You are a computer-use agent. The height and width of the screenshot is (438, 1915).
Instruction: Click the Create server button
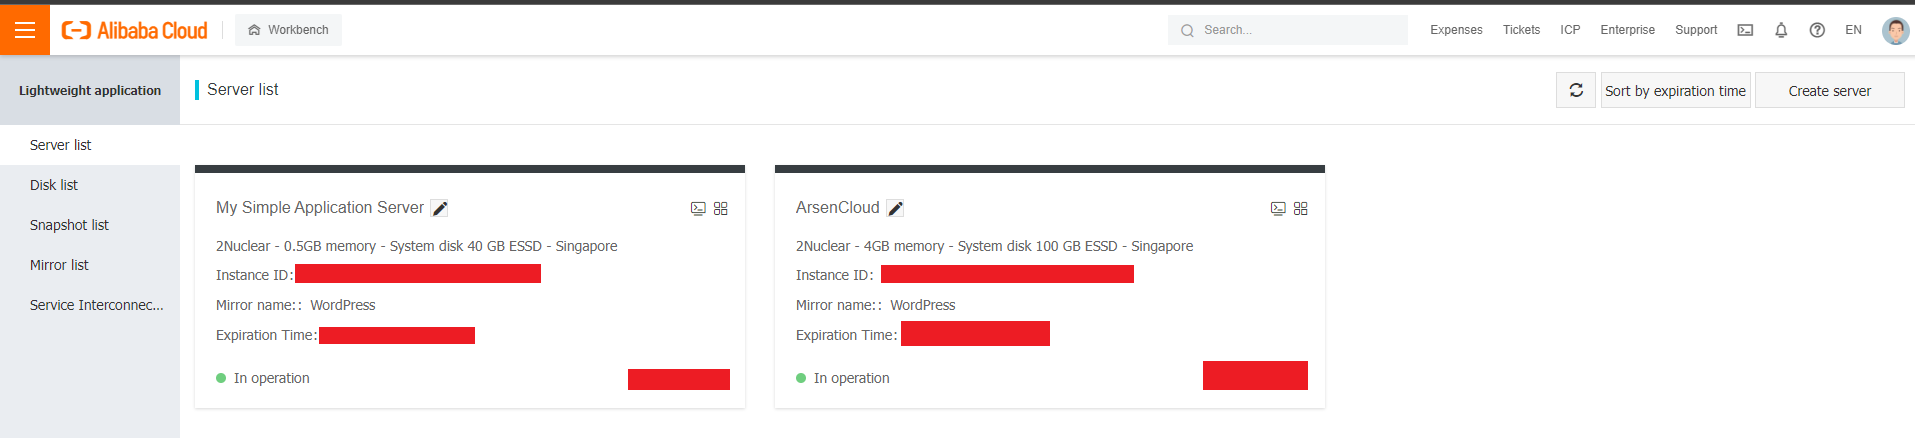click(1829, 90)
